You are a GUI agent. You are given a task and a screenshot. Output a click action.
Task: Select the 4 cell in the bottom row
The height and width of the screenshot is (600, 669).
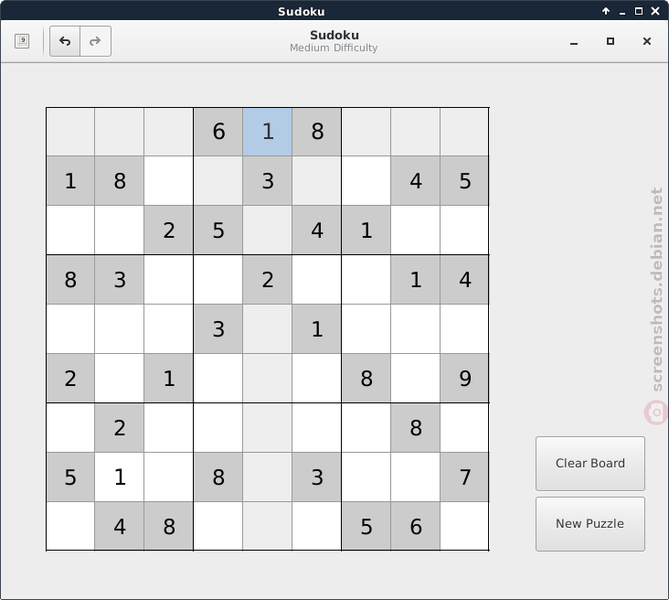point(119,526)
